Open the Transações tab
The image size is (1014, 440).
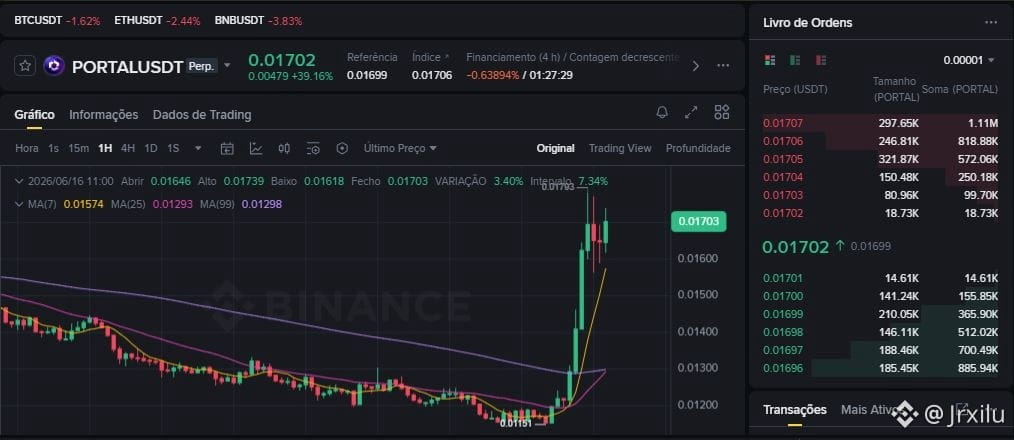(795, 410)
